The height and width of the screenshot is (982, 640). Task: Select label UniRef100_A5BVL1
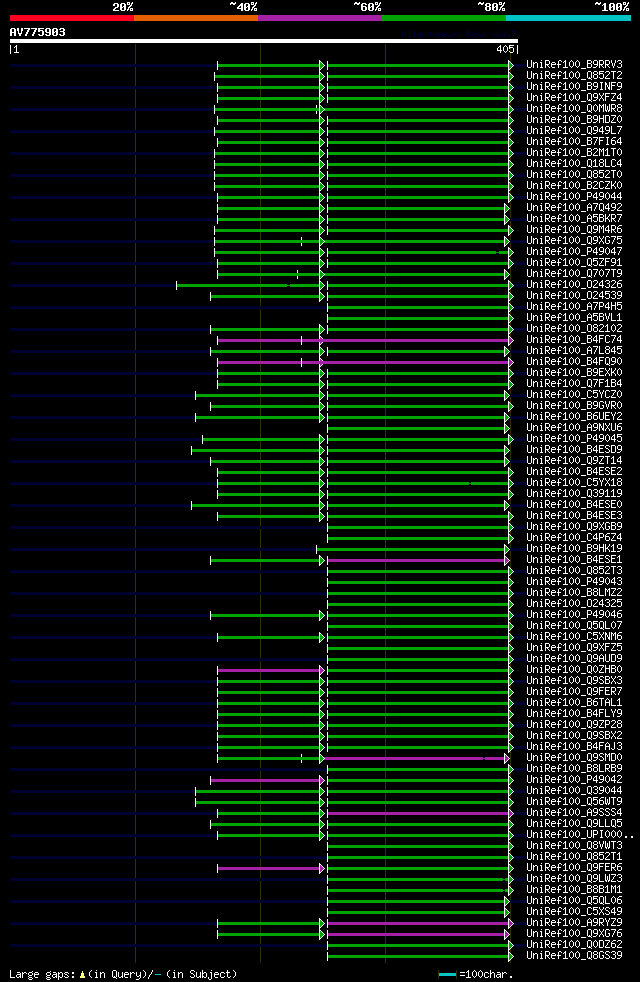pos(574,318)
